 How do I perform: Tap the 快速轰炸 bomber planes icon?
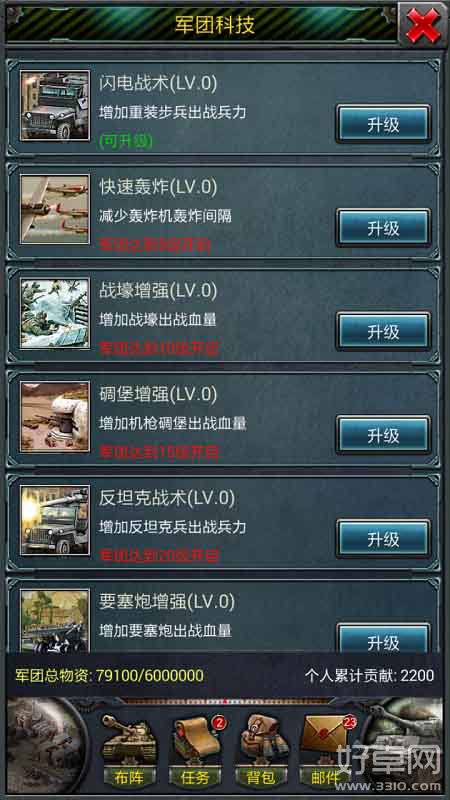click(55, 209)
